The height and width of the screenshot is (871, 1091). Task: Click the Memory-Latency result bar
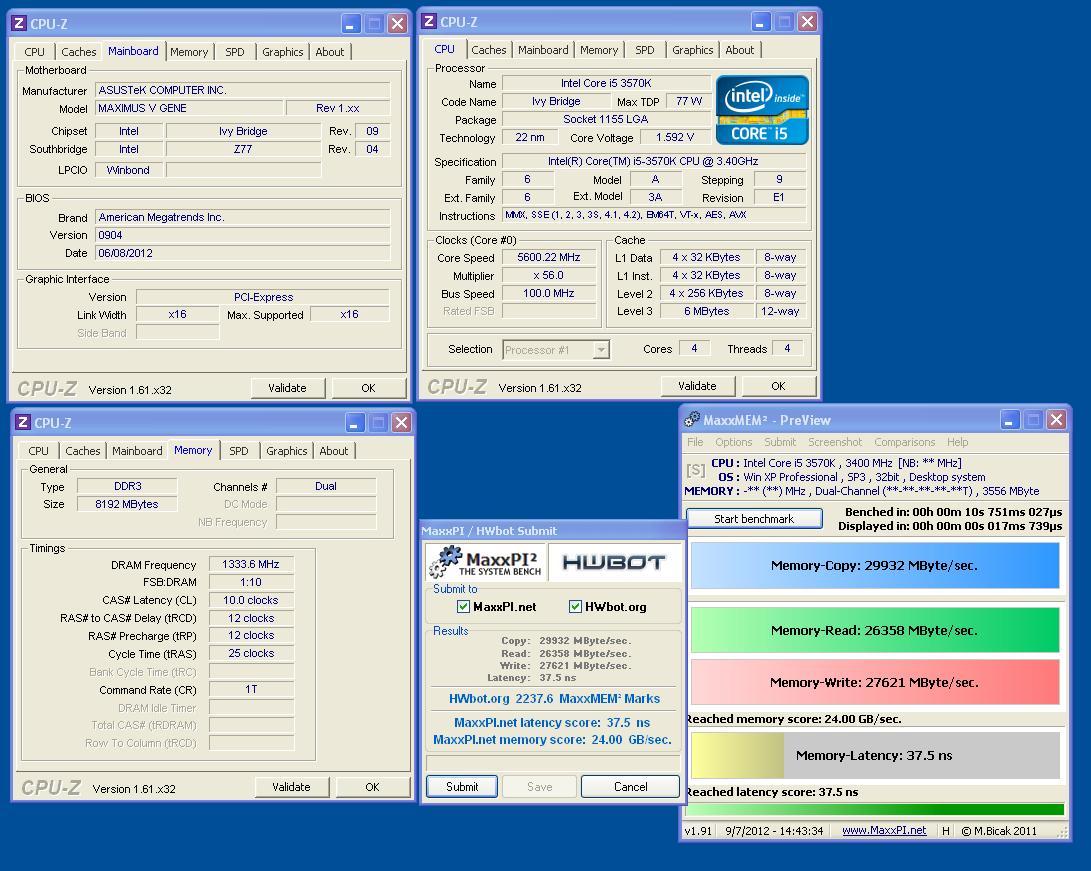pyautogui.click(x=875, y=756)
